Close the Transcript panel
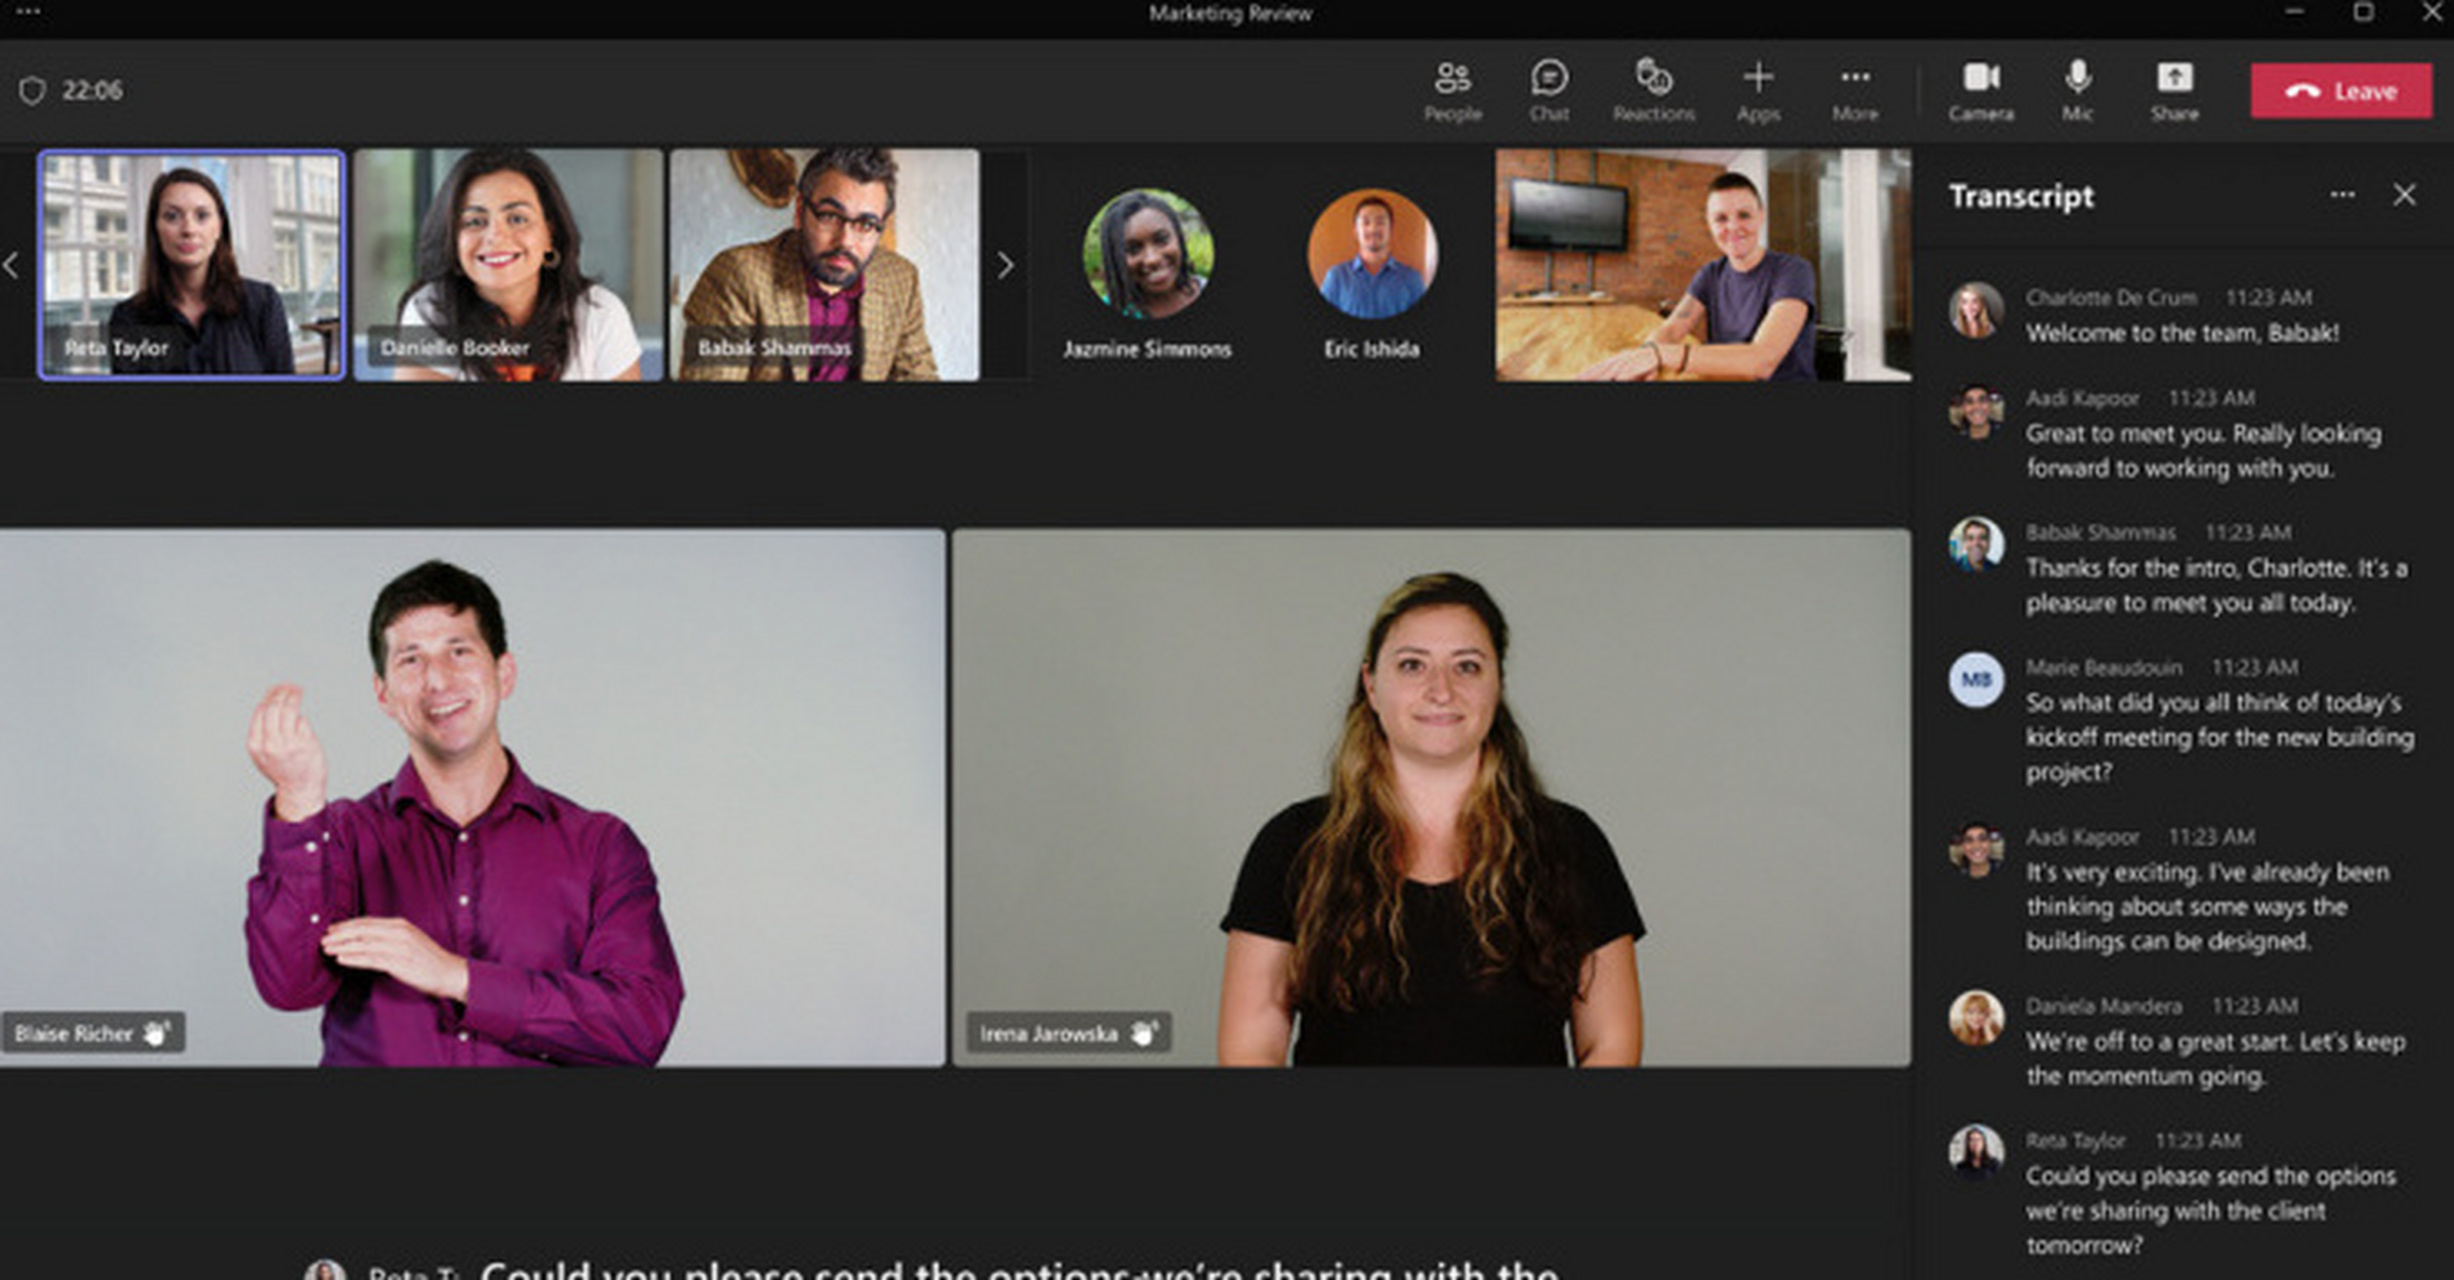2454x1280 pixels. coord(2404,195)
